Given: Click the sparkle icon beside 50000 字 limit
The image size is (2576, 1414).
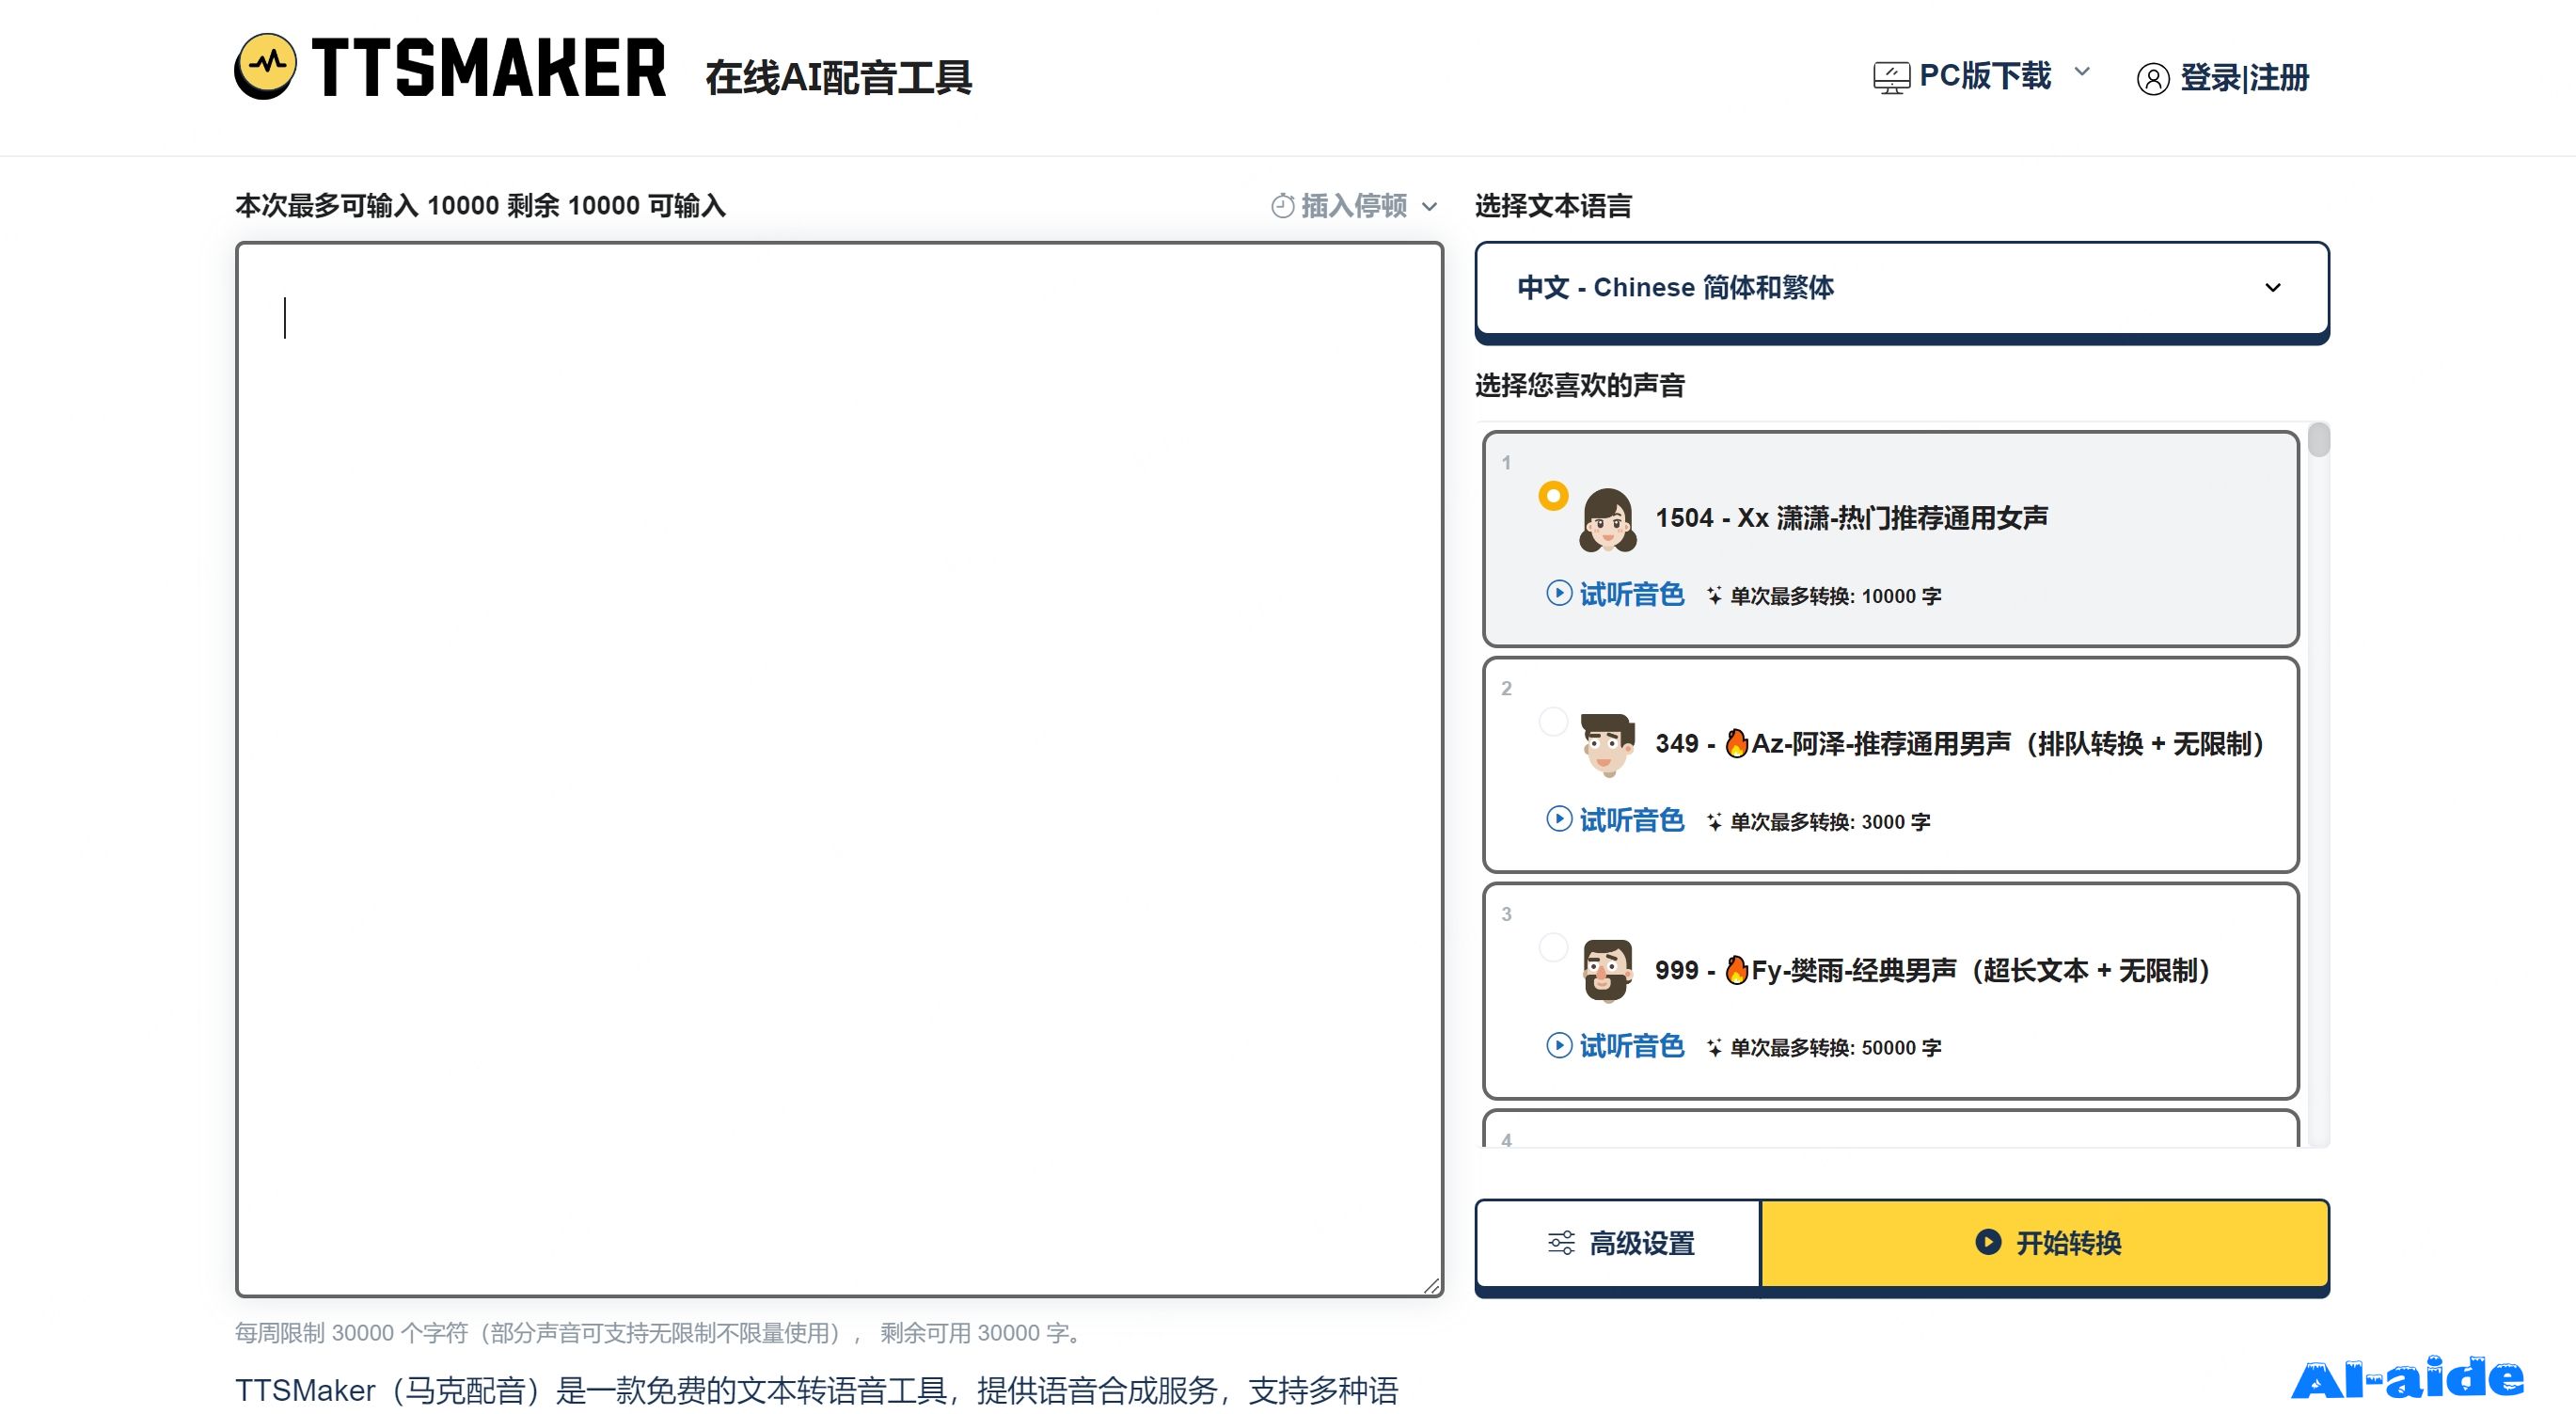Looking at the screenshot, I should [x=1714, y=1047].
